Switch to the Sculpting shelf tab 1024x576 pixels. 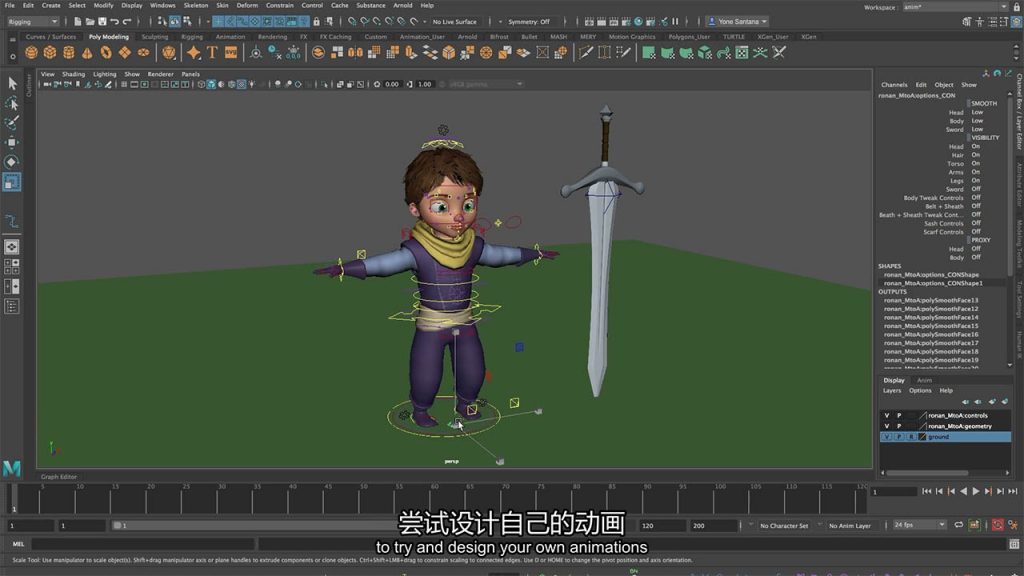click(x=155, y=37)
